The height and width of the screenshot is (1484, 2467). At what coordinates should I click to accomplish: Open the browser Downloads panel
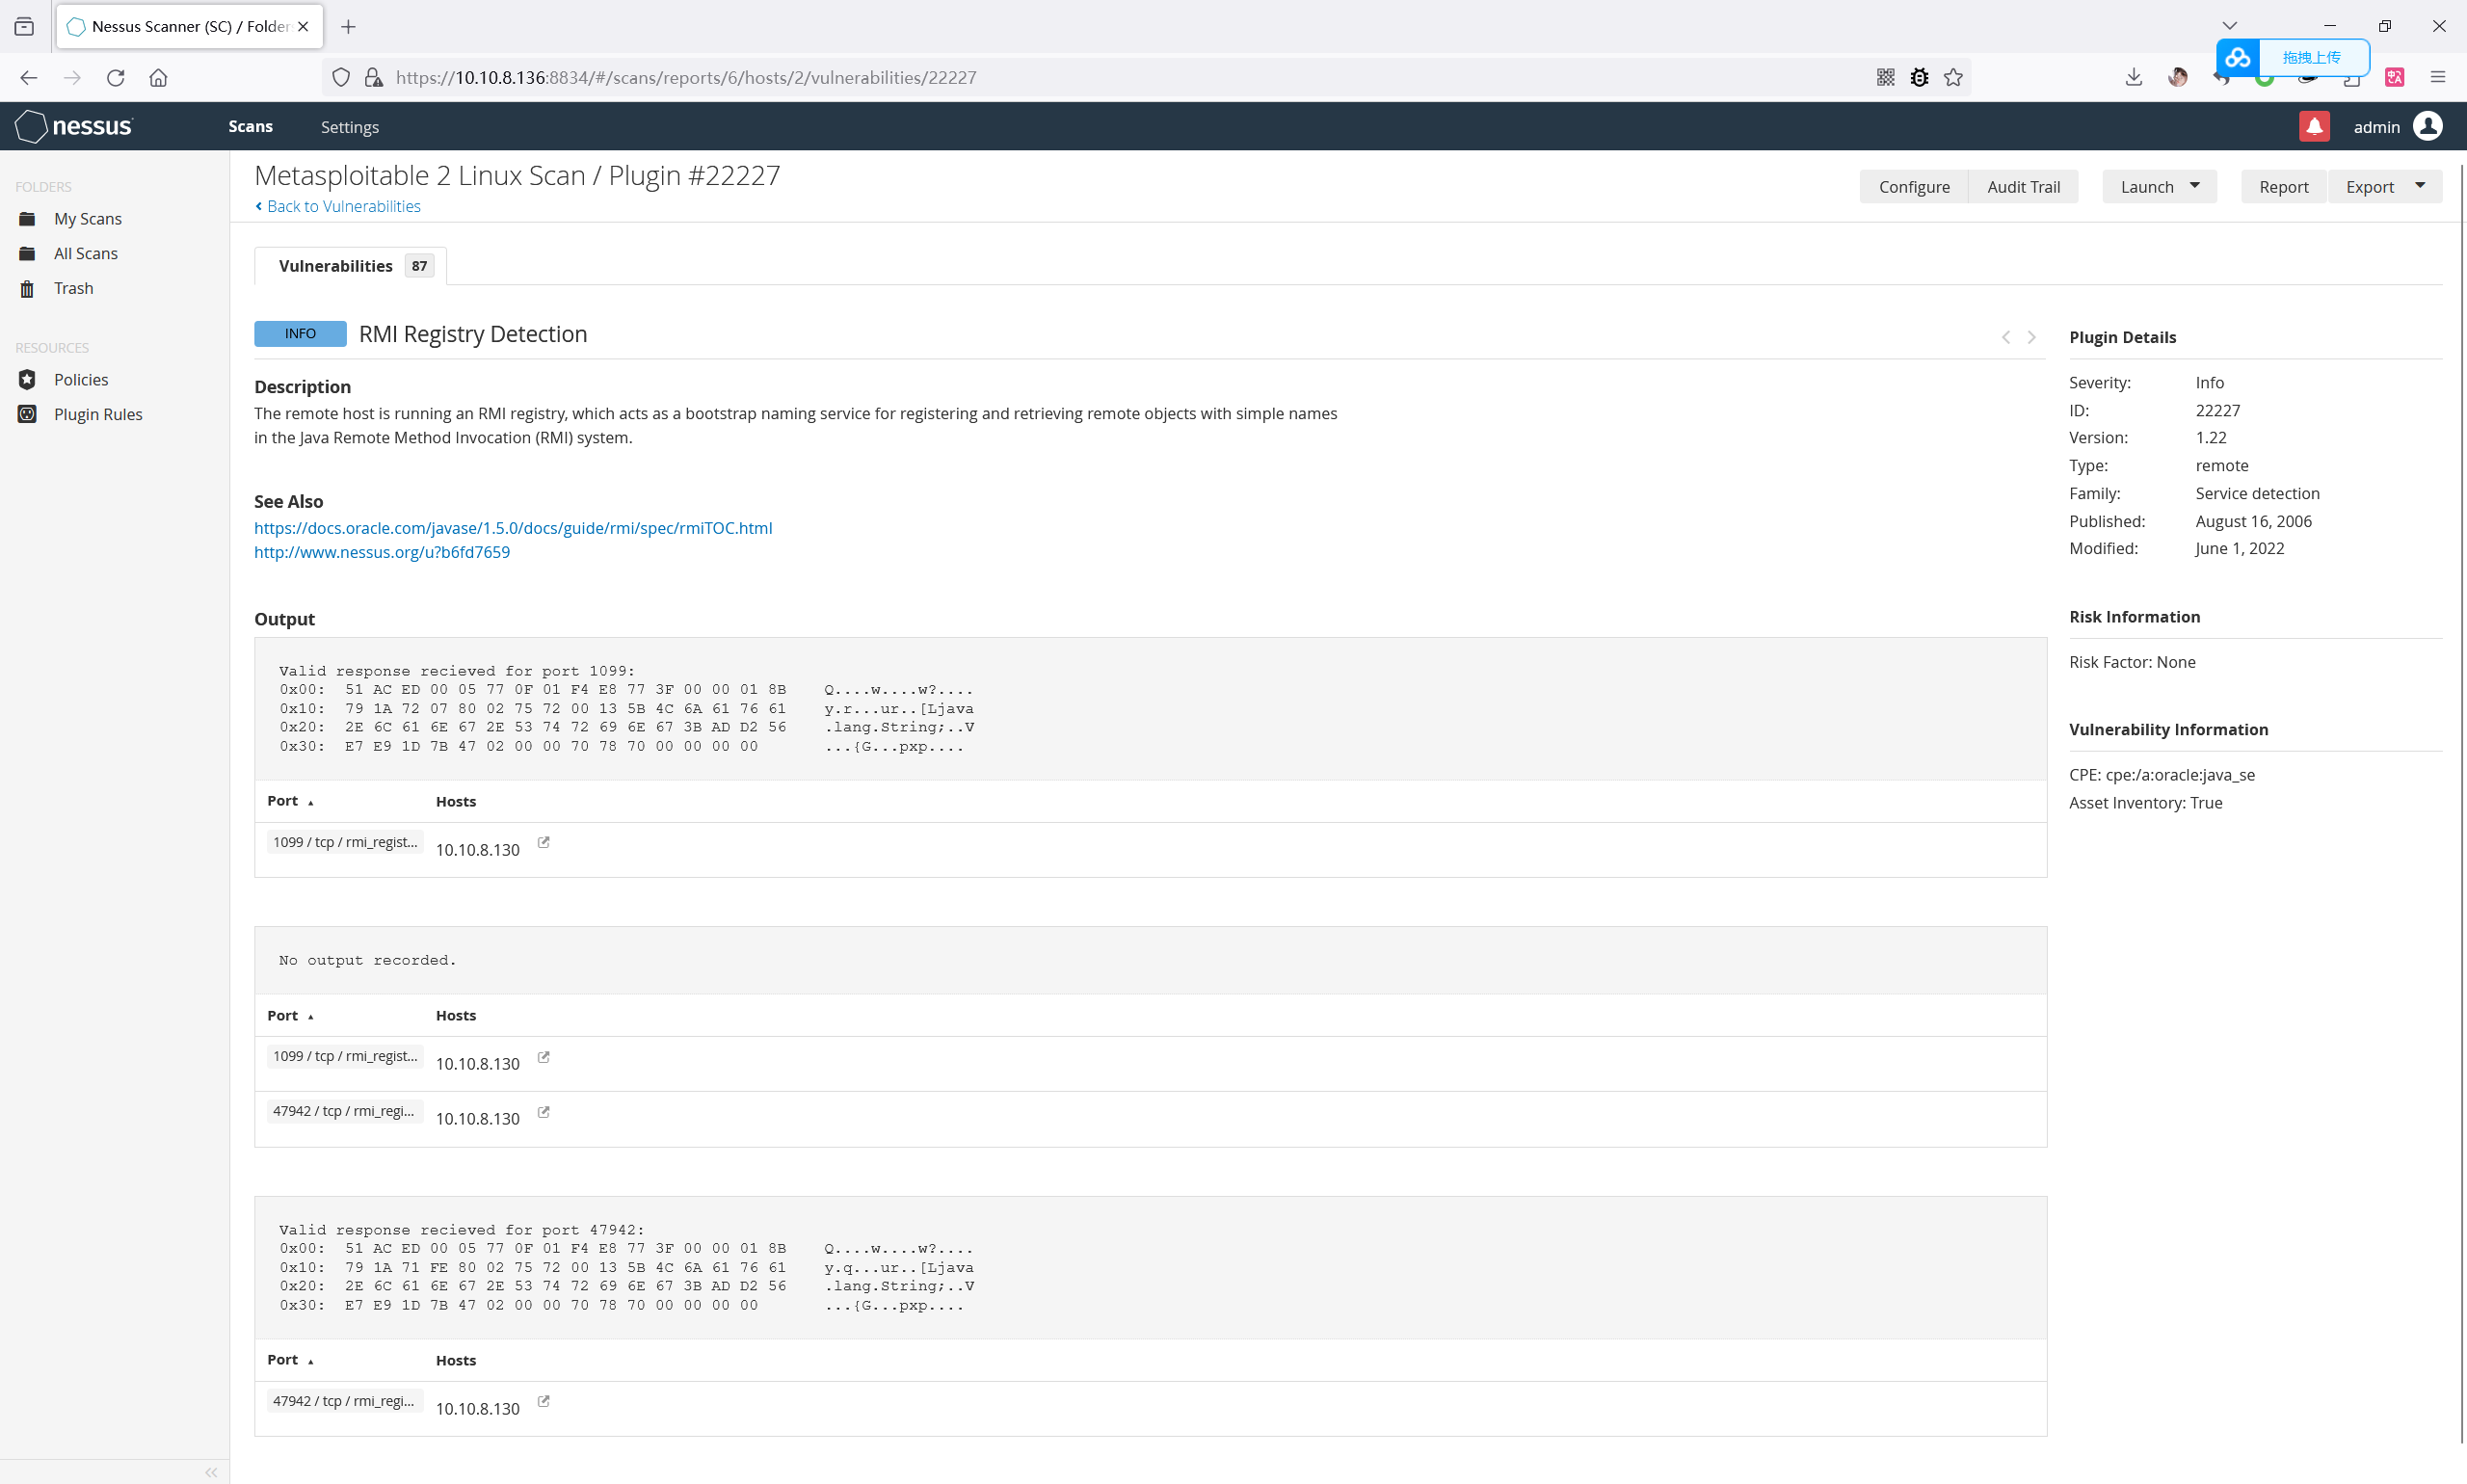2134,77
